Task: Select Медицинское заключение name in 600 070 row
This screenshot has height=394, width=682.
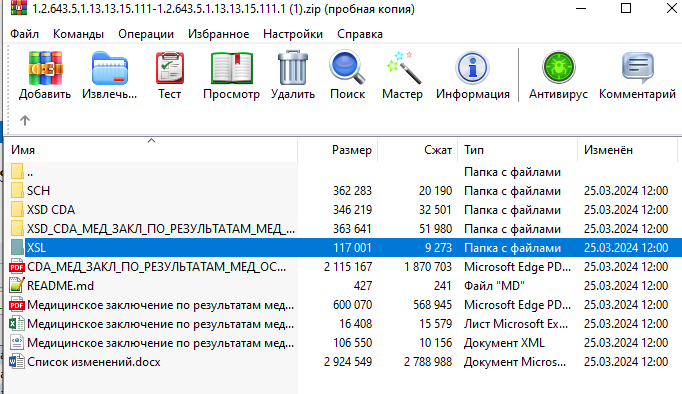Action: point(160,305)
